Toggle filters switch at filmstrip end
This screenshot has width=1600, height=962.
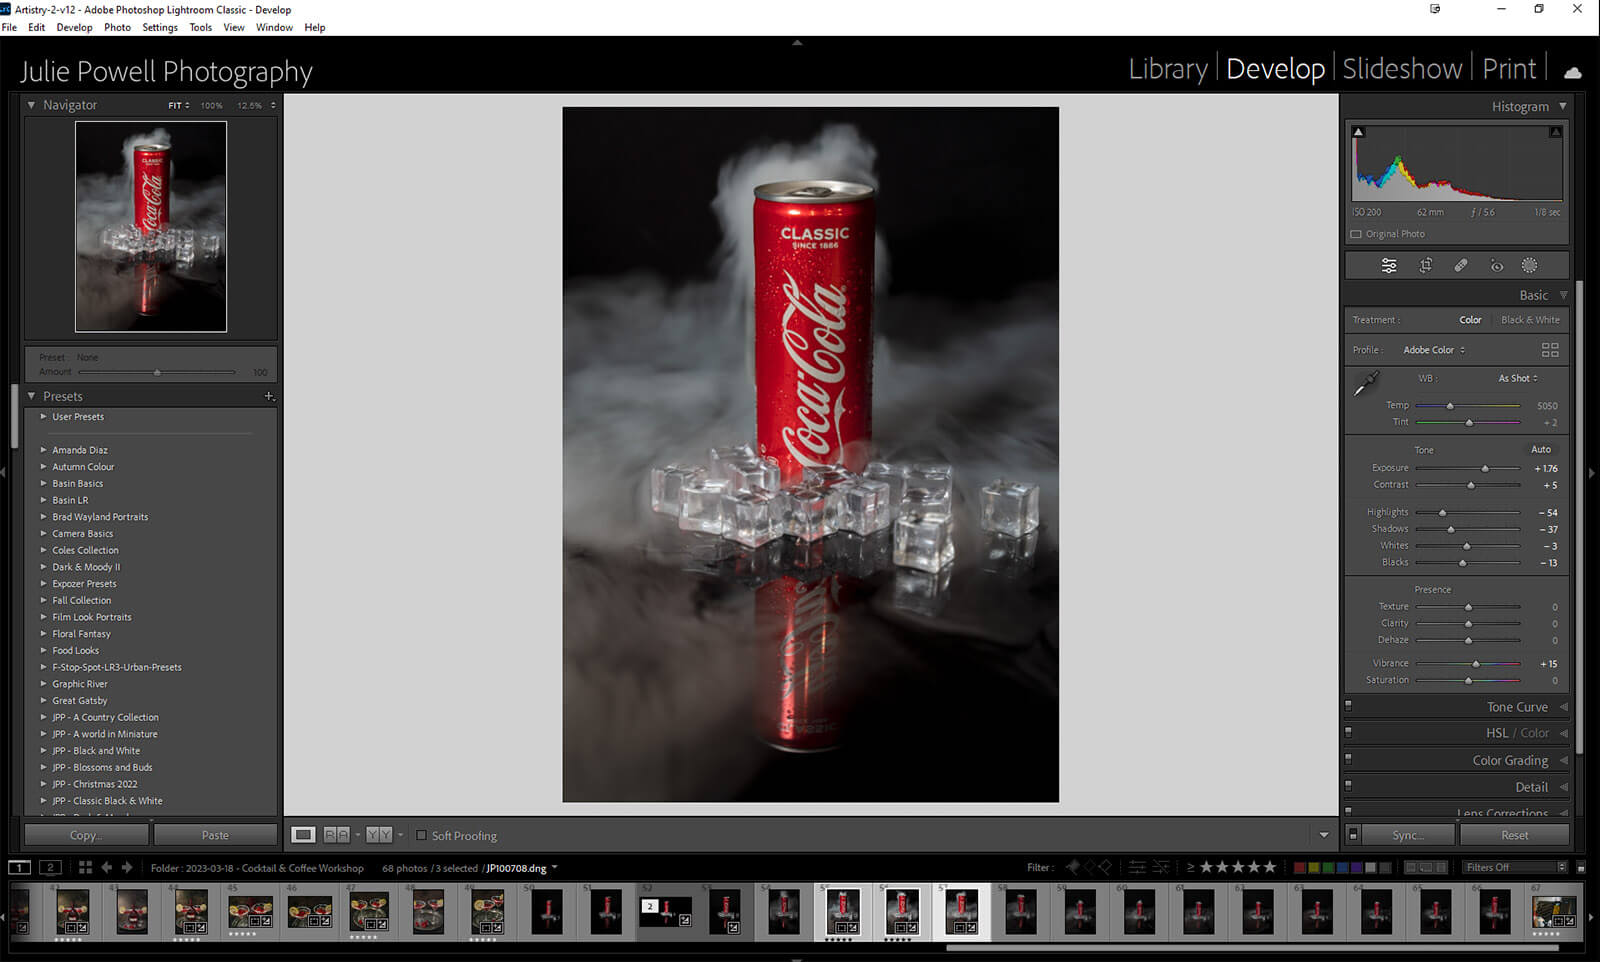tap(1581, 867)
